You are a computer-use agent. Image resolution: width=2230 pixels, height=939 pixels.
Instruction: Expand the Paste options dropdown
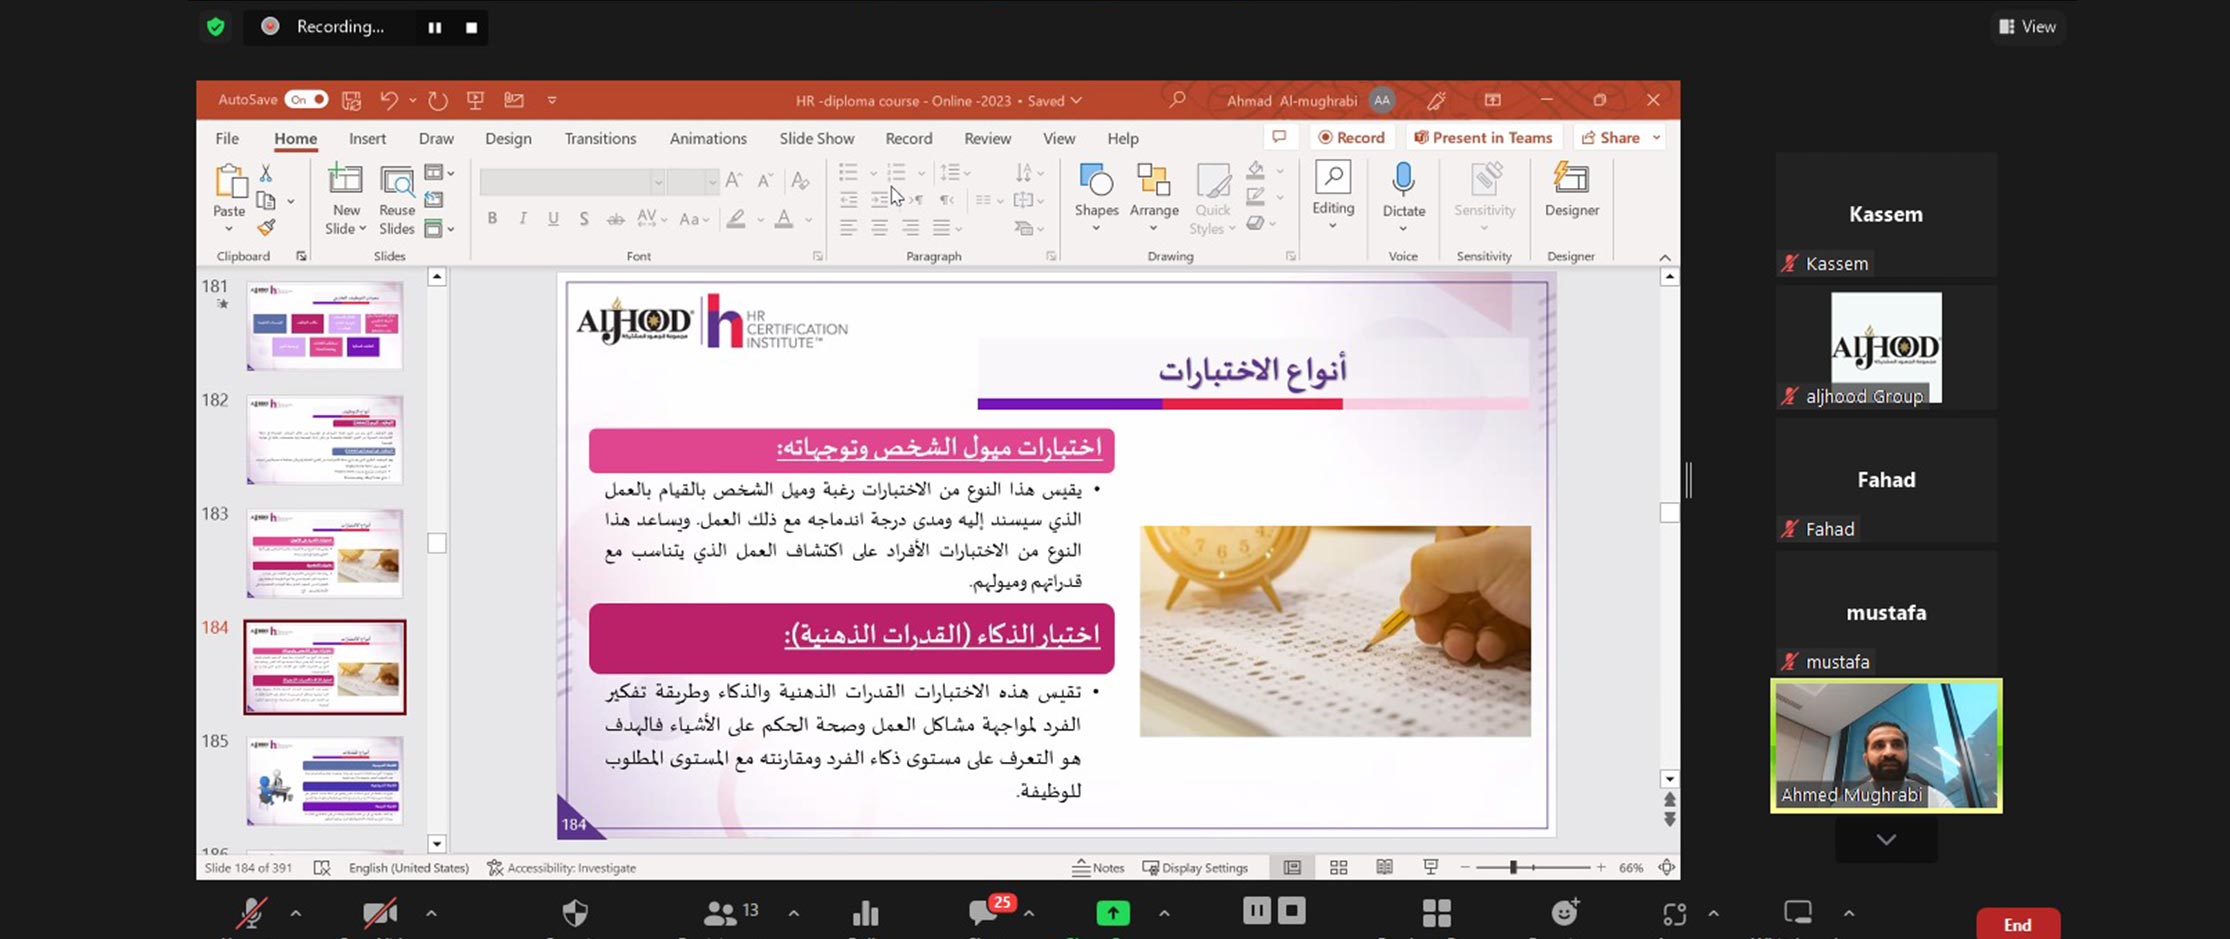click(x=229, y=229)
